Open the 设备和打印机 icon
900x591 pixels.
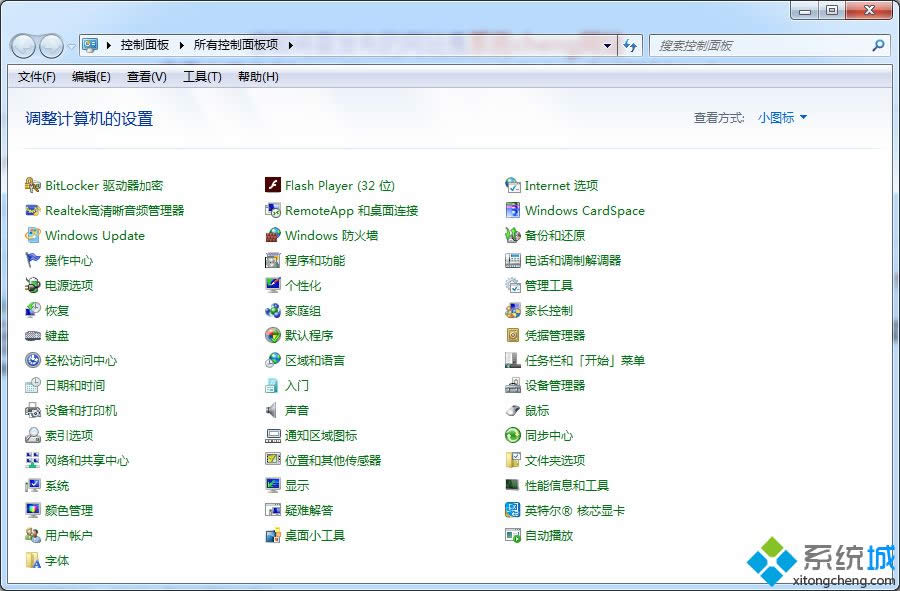(33, 410)
